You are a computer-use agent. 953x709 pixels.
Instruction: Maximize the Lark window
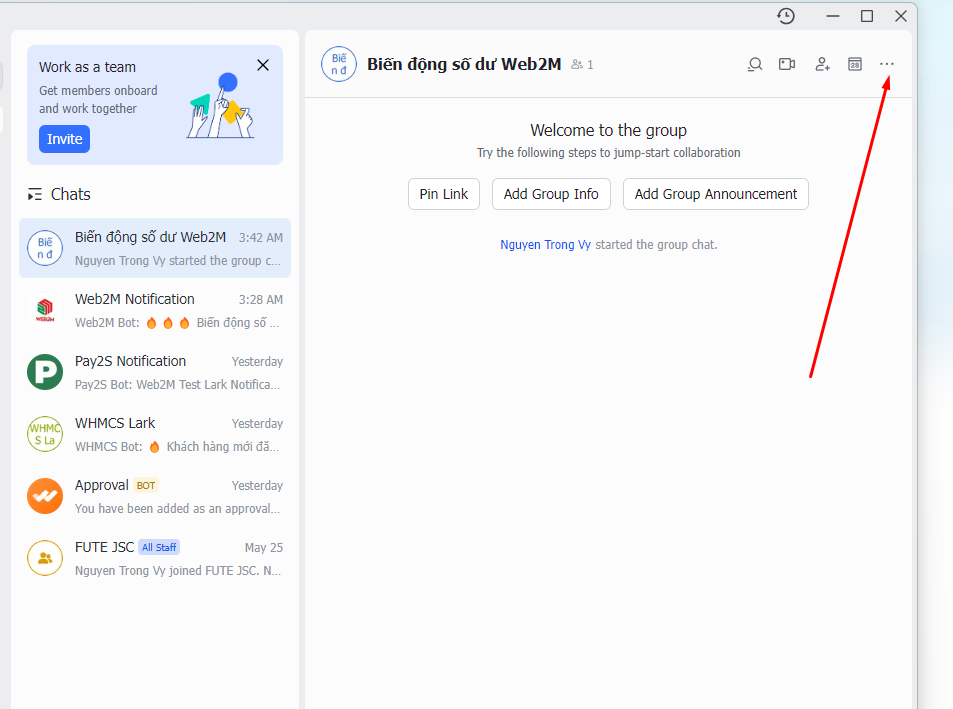(867, 16)
